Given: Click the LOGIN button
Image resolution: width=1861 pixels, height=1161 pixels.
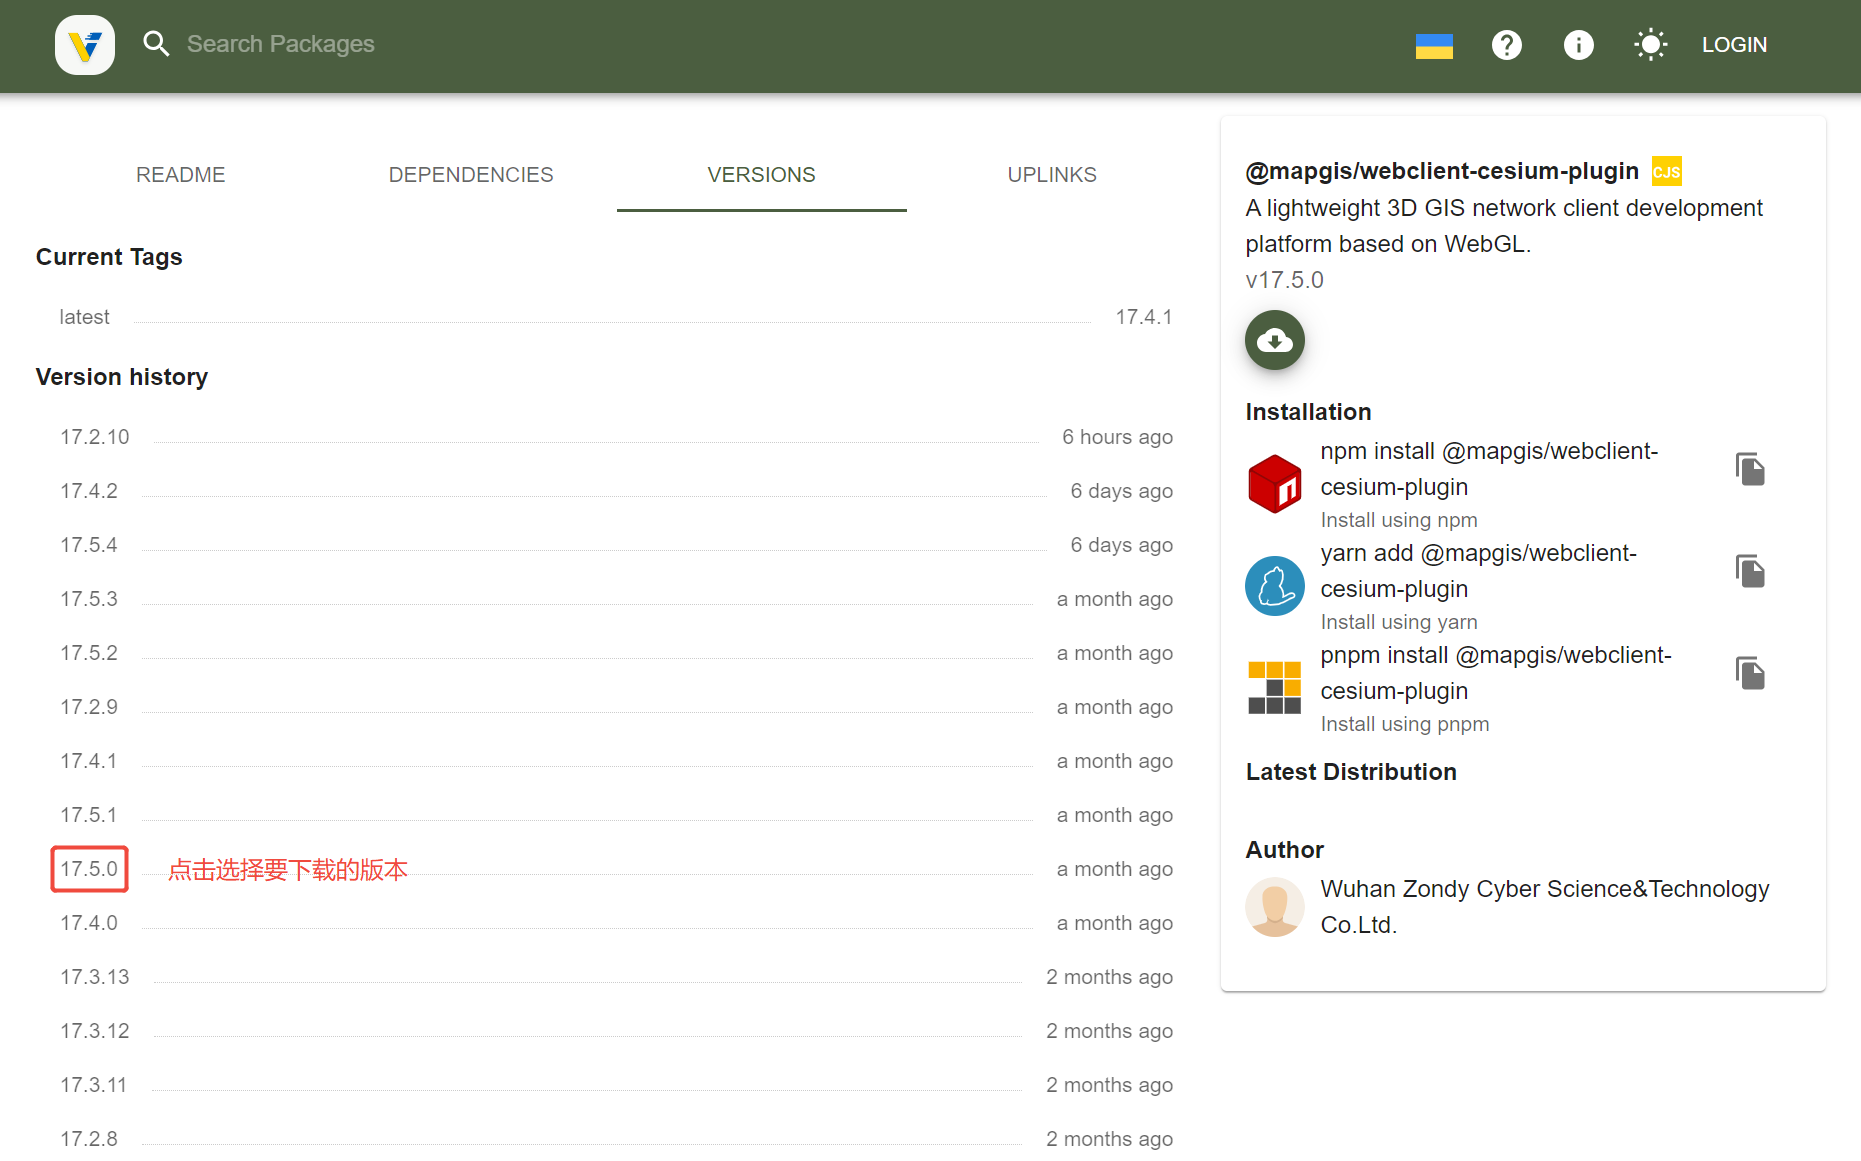Looking at the screenshot, I should pos(1735,45).
